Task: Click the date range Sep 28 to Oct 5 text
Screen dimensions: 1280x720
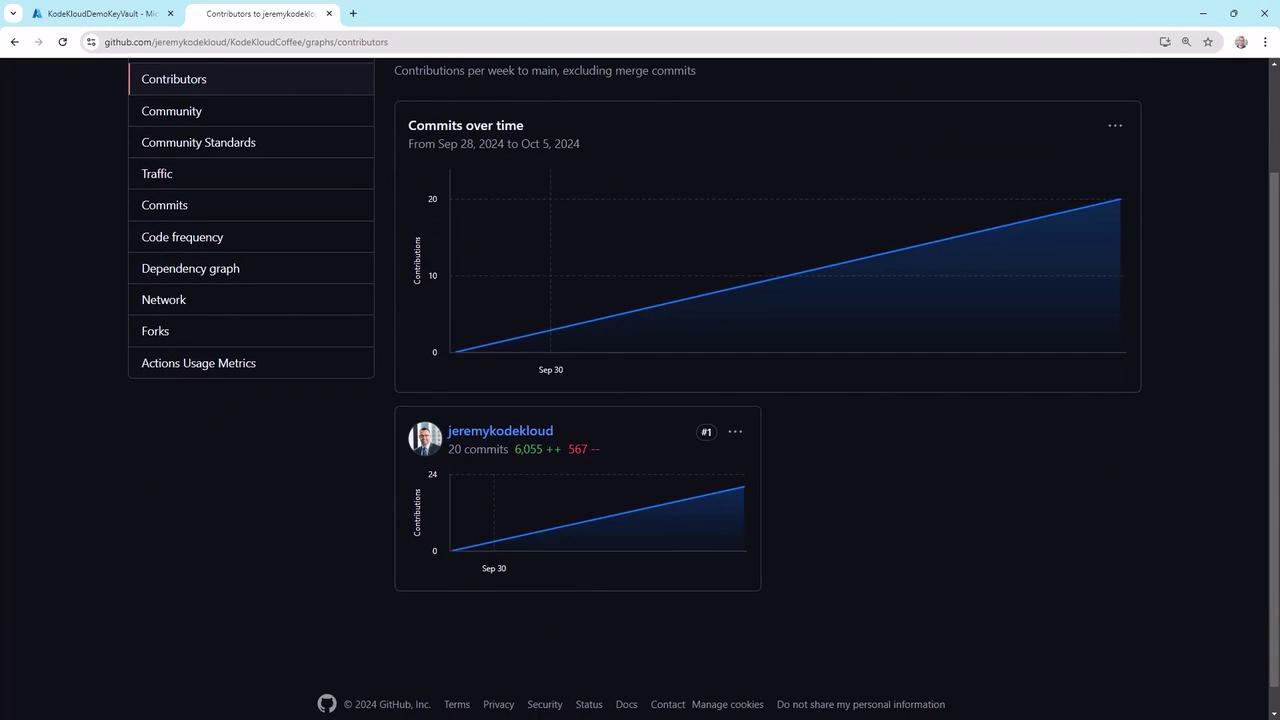Action: 494,144
